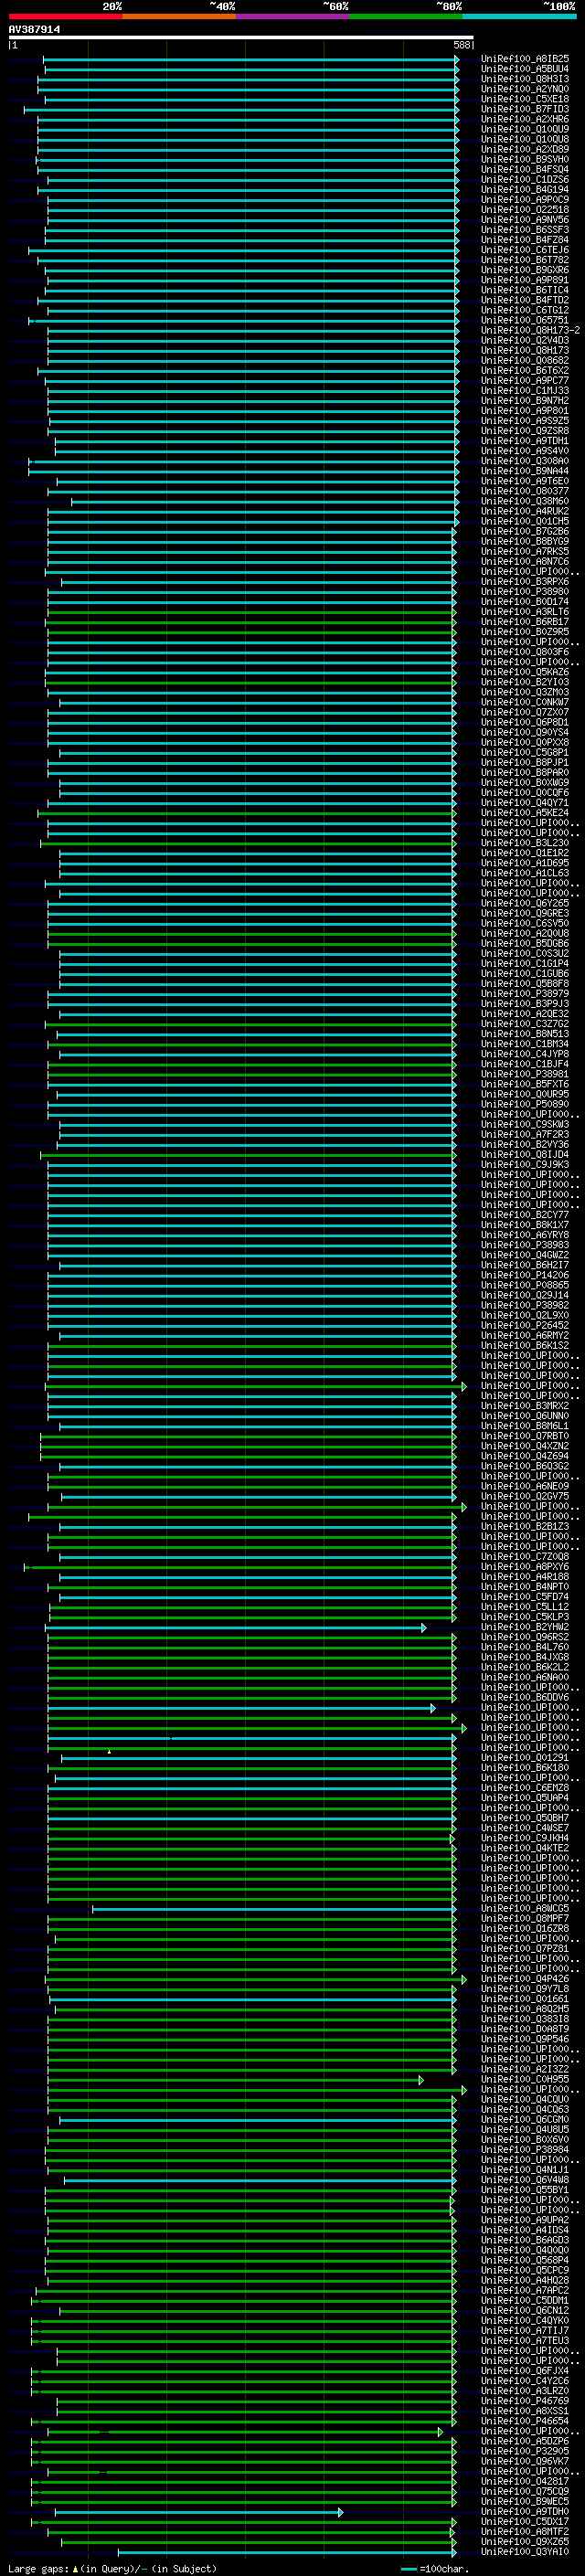Select label UniRef100_P50890
The image size is (585, 2576).
[x=524, y=1104]
